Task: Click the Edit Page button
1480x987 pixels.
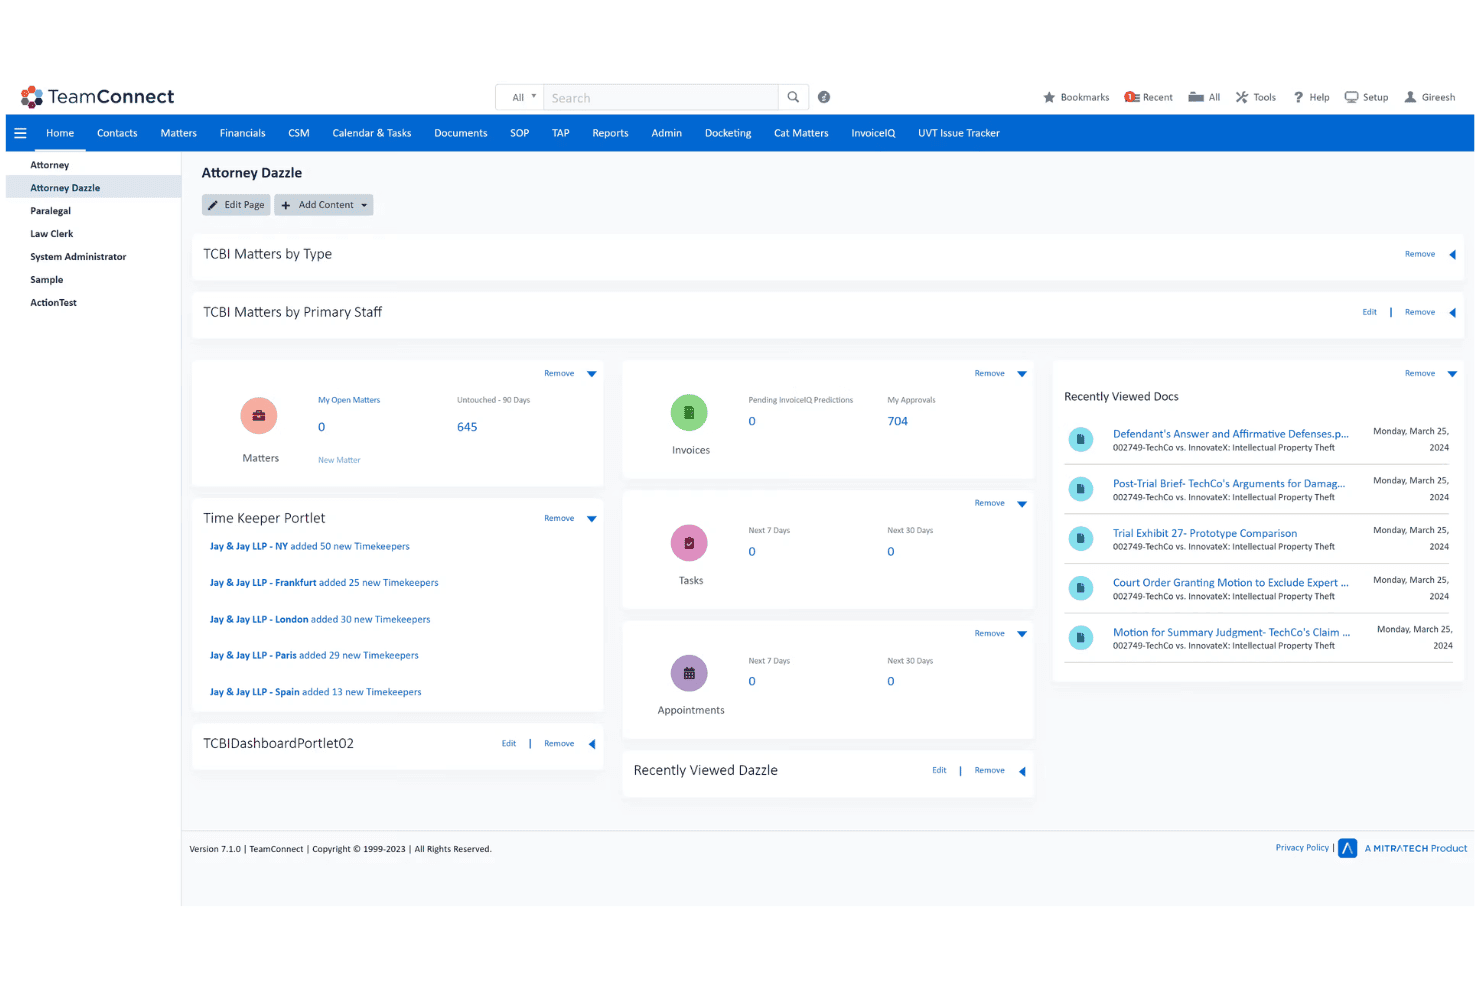Action: tap(236, 205)
